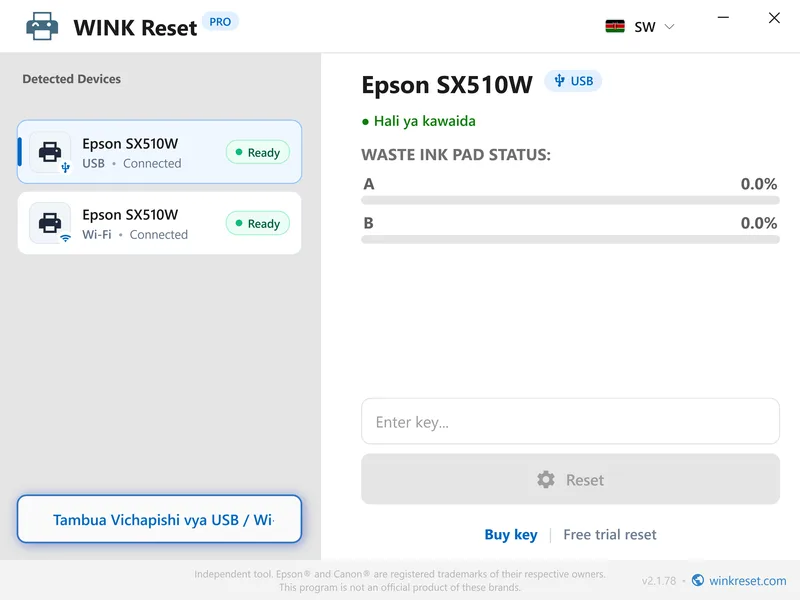Click the Ready badge on USB device

(258, 152)
